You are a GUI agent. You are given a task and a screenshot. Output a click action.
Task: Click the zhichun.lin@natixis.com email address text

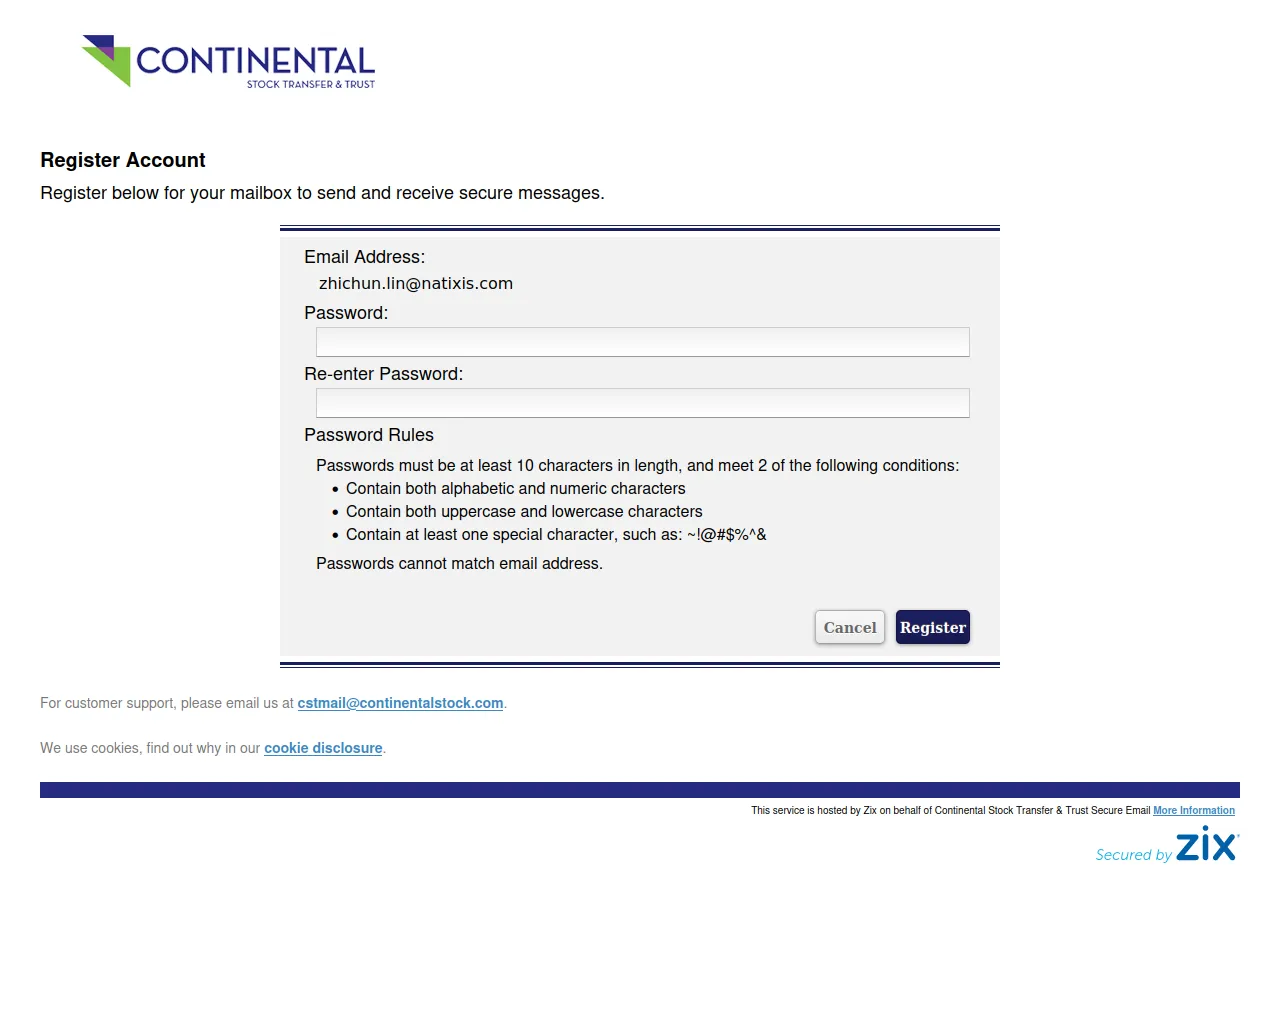(x=416, y=284)
